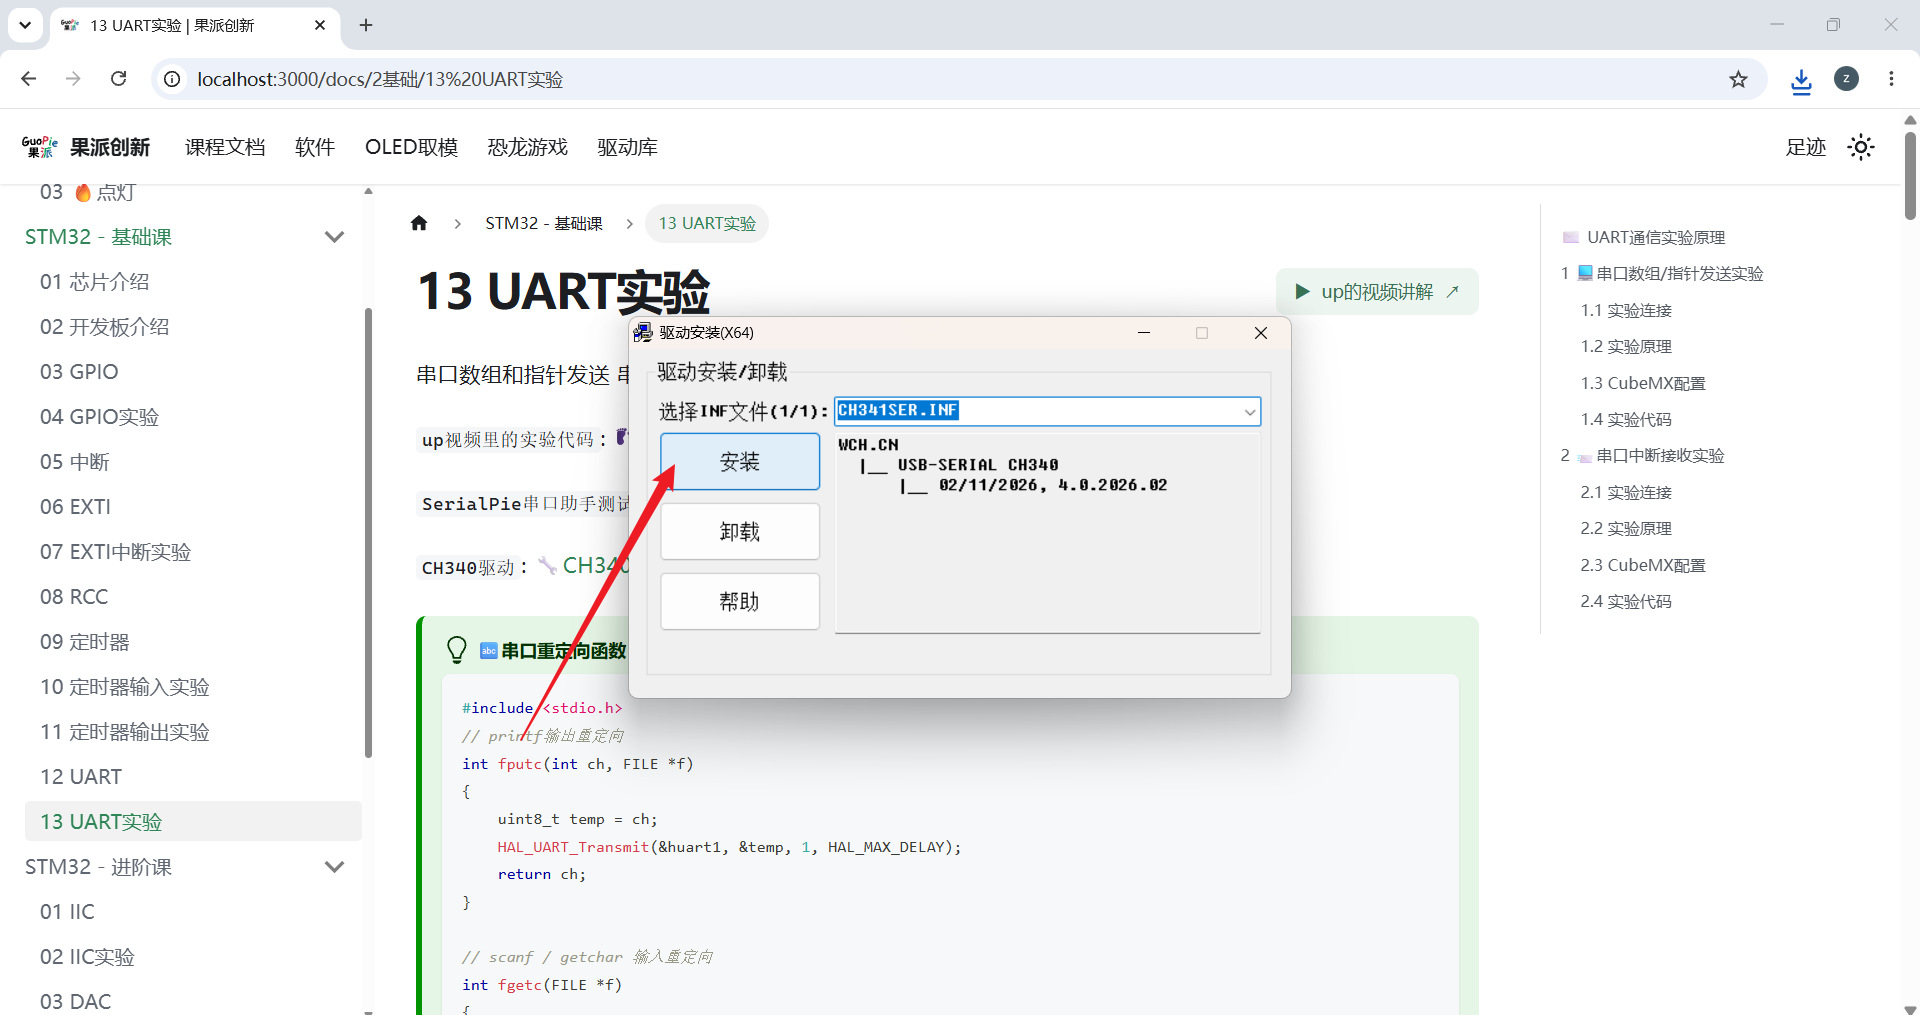Click the browser profile avatar icon
This screenshot has width=1920, height=1015.
[1846, 79]
